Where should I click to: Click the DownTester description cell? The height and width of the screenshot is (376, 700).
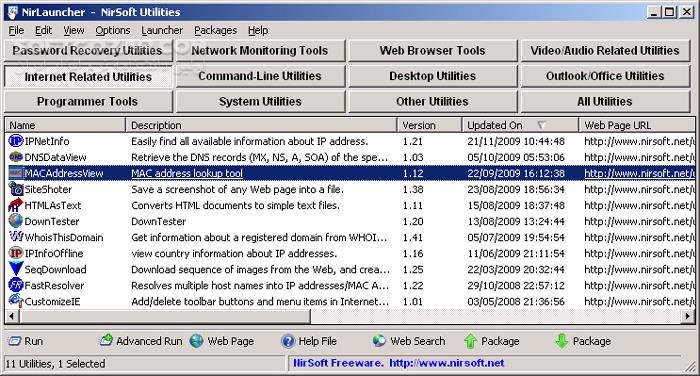click(158, 221)
